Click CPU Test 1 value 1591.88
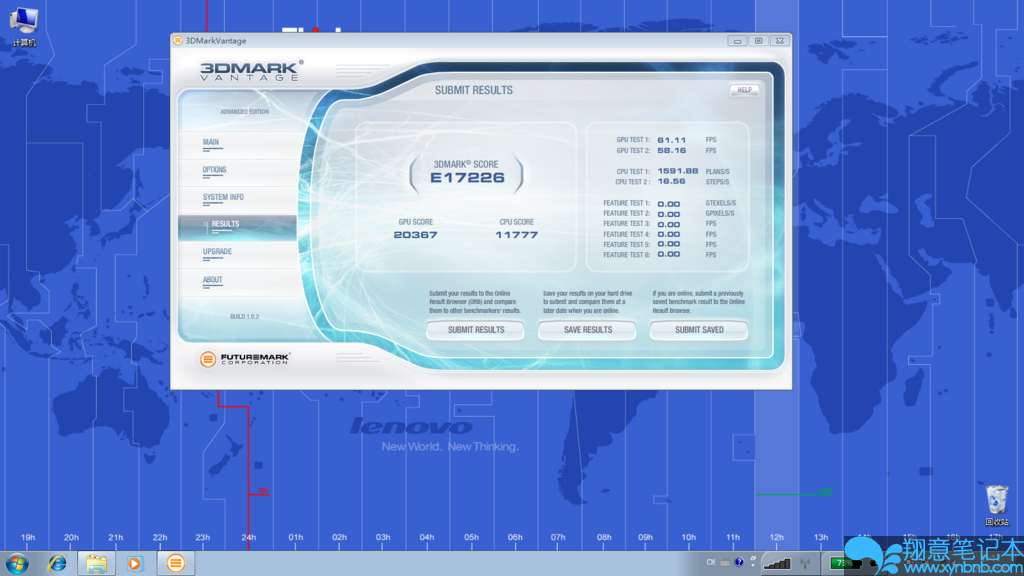This screenshot has width=1024, height=576. tap(677, 171)
